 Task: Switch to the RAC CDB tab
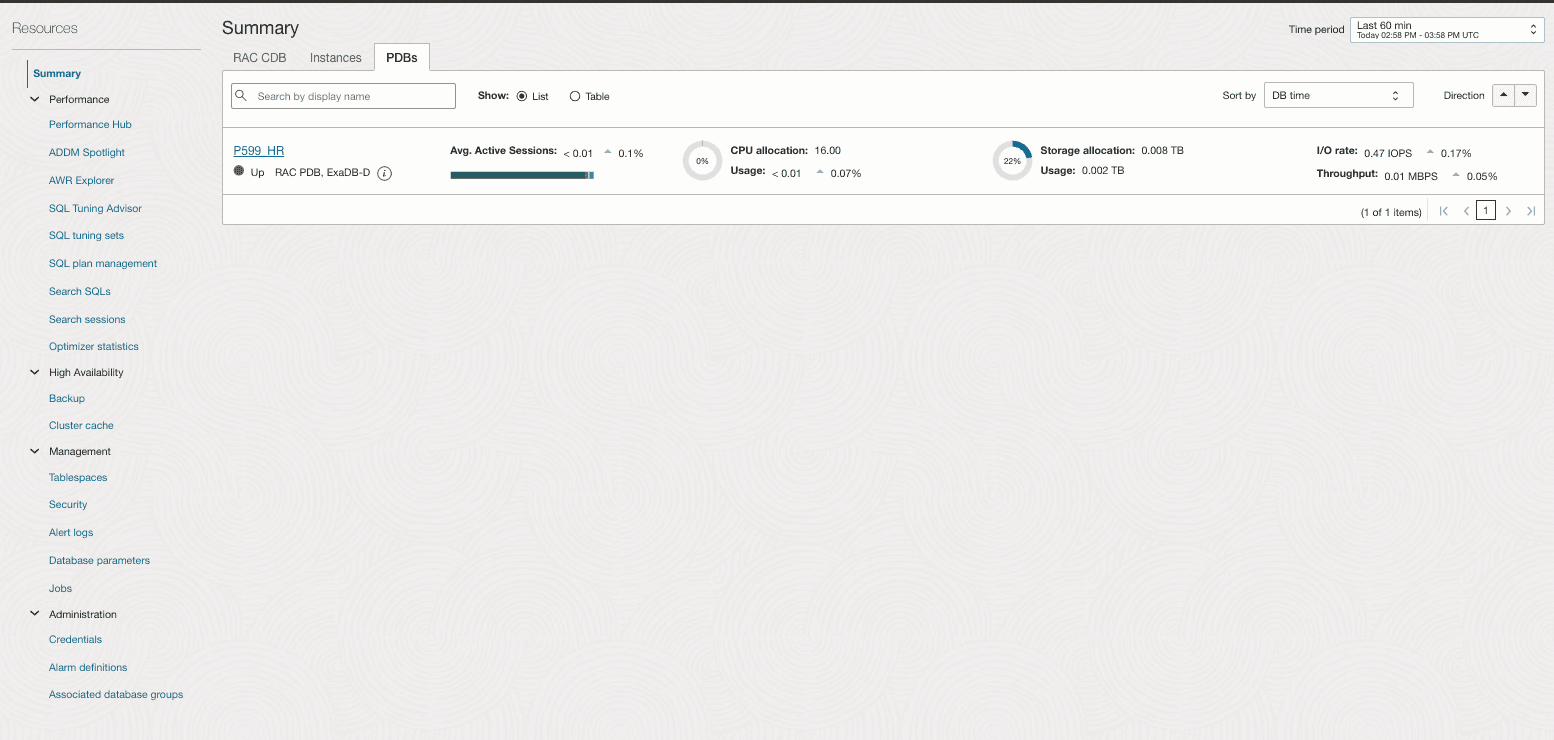pos(260,58)
